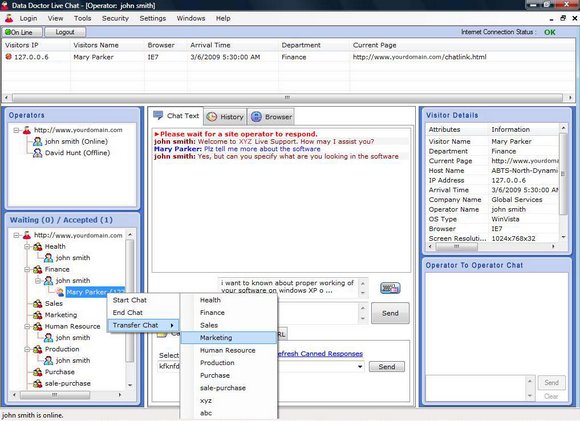This screenshot has height=421, width=580.
Task: Click the Purchase department group icon
Action: point(37,372)
